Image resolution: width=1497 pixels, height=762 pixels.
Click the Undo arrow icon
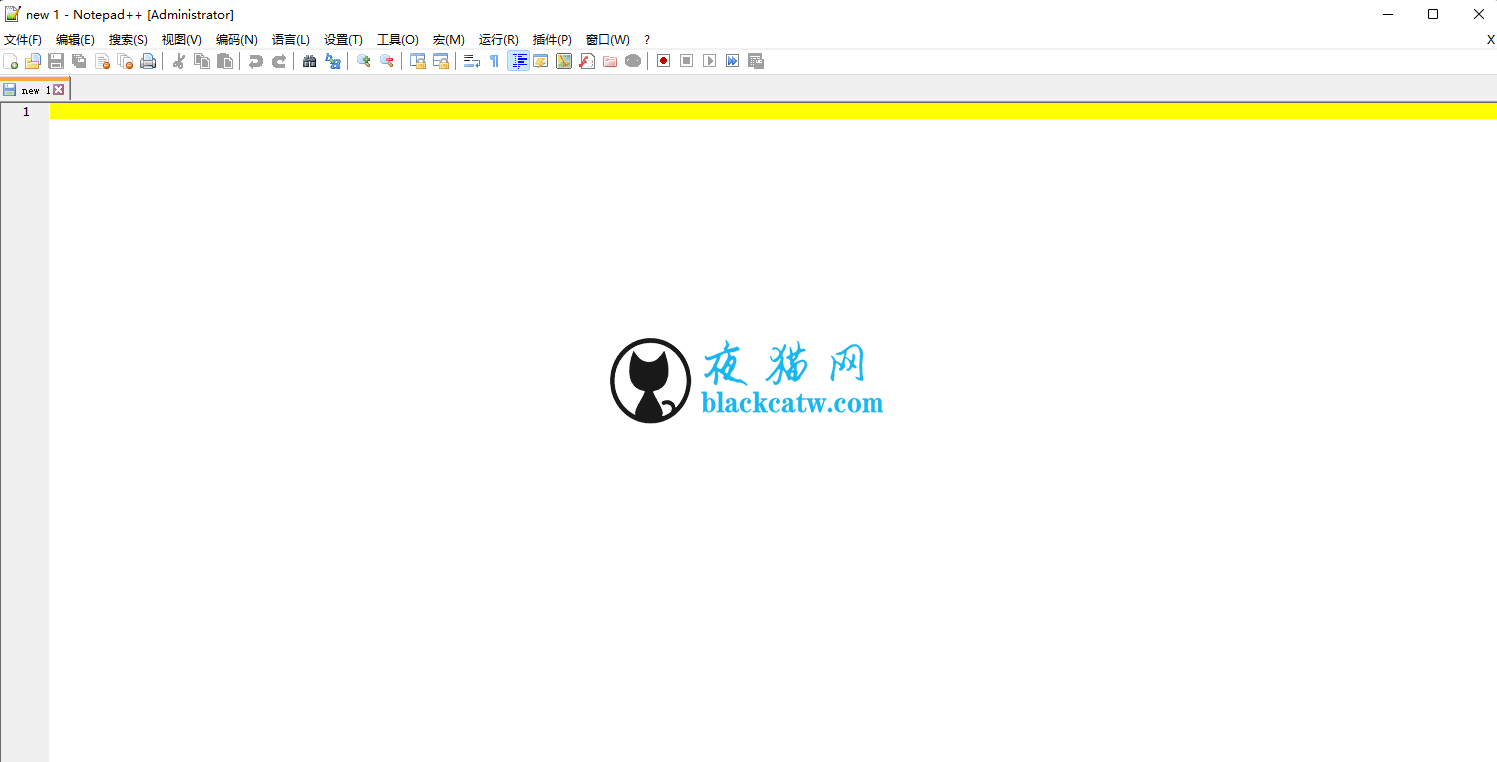click(x=256, y=61)
